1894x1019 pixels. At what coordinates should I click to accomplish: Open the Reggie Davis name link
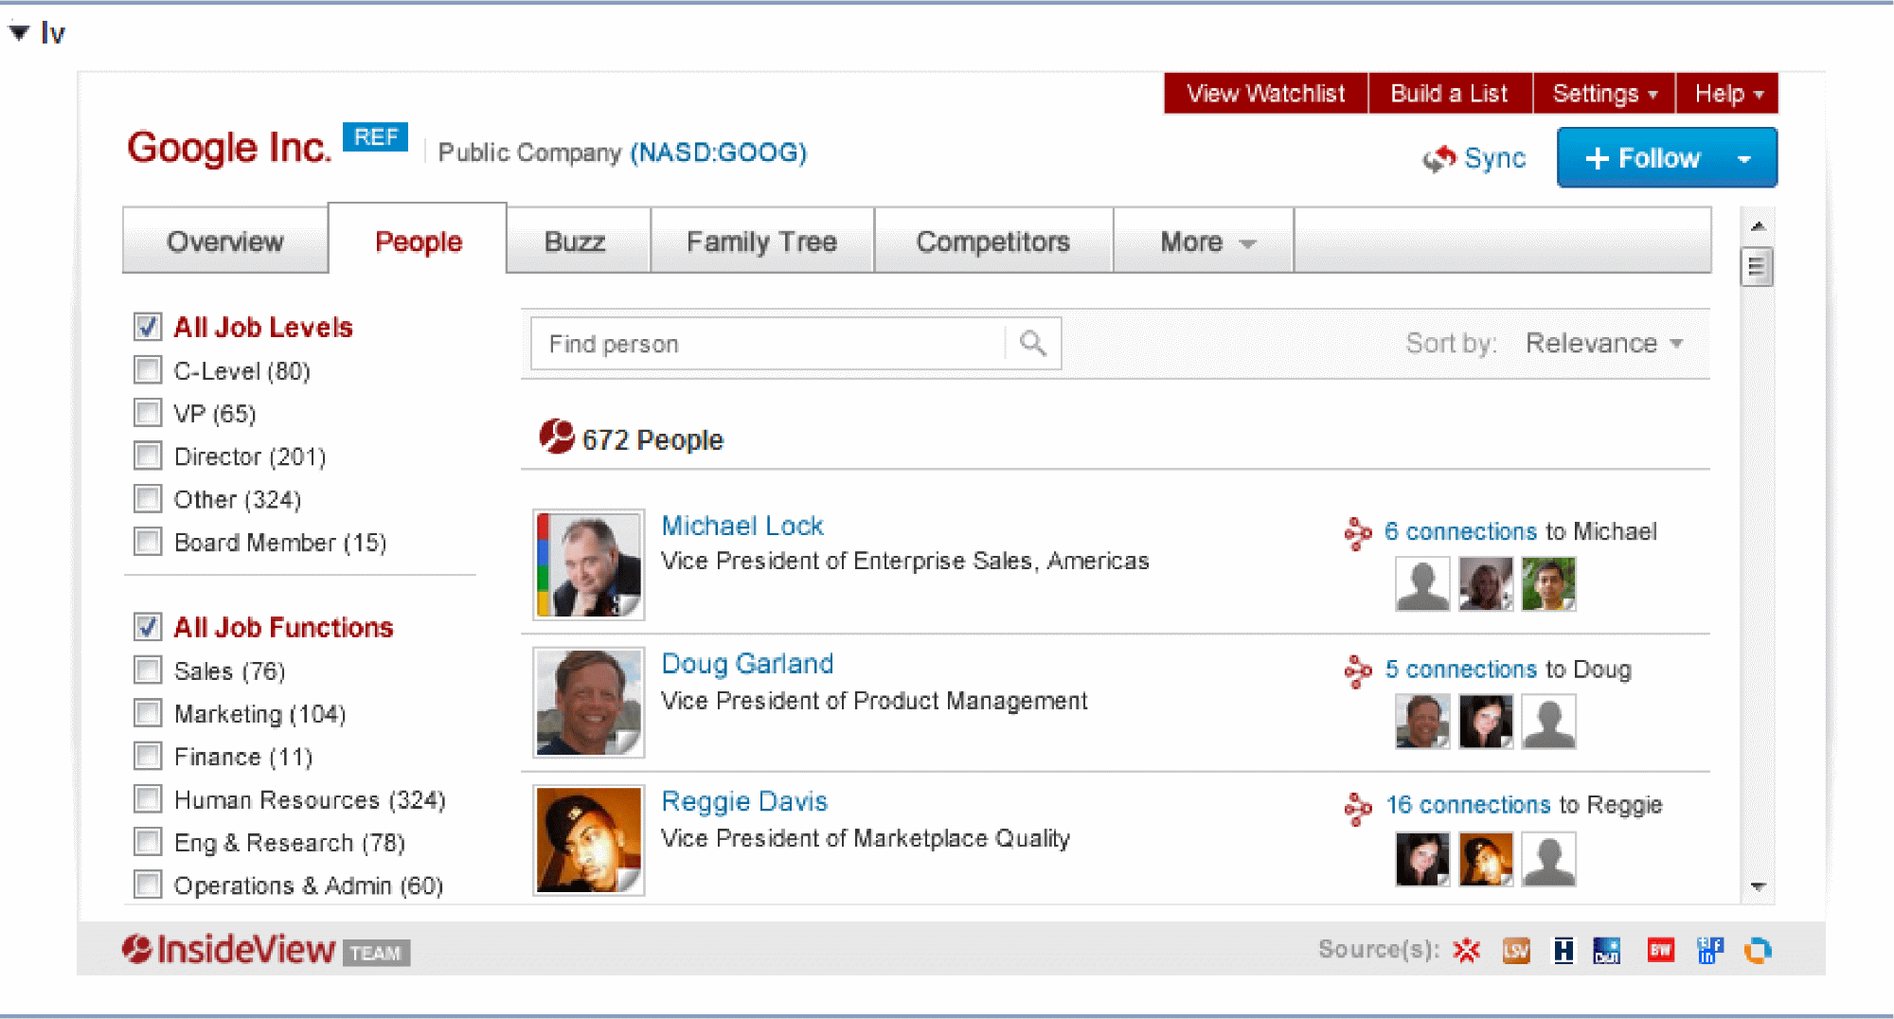(744, 802)
